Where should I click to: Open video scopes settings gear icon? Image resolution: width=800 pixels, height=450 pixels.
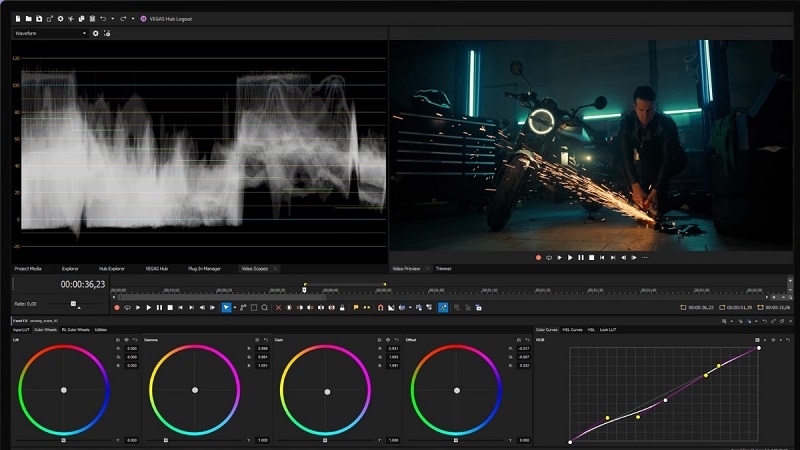96,33
